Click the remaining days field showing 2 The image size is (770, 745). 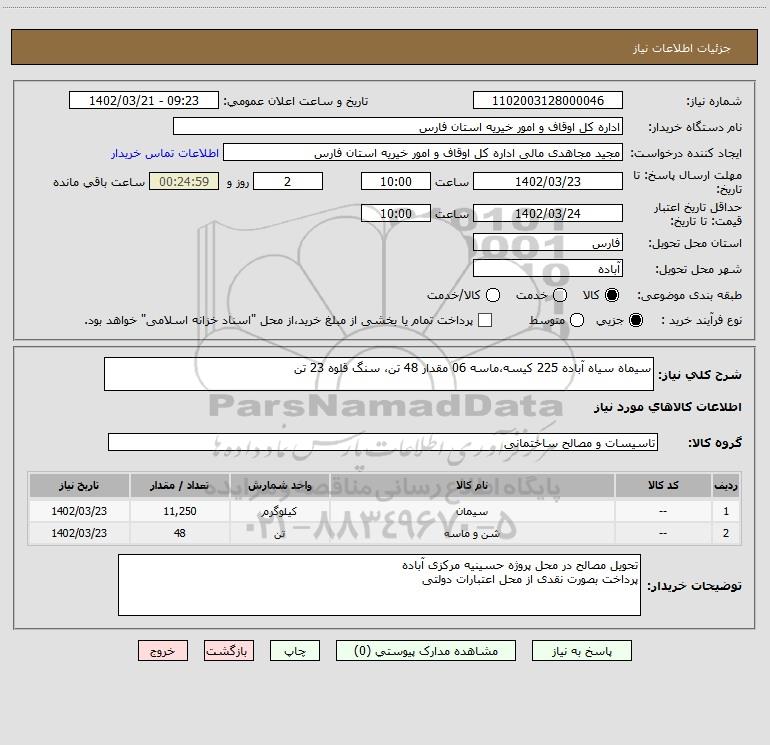pyautogui.click(x=288, y=181)
